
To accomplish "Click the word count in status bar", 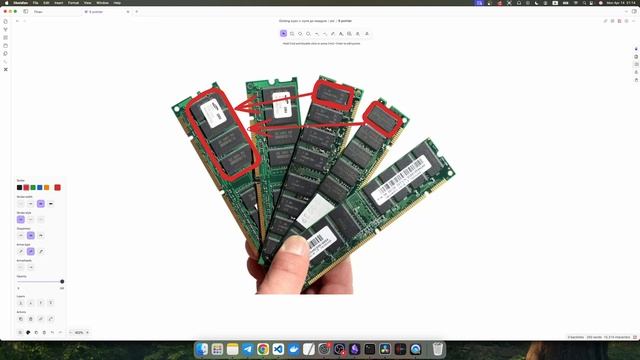I will [594, 337].
